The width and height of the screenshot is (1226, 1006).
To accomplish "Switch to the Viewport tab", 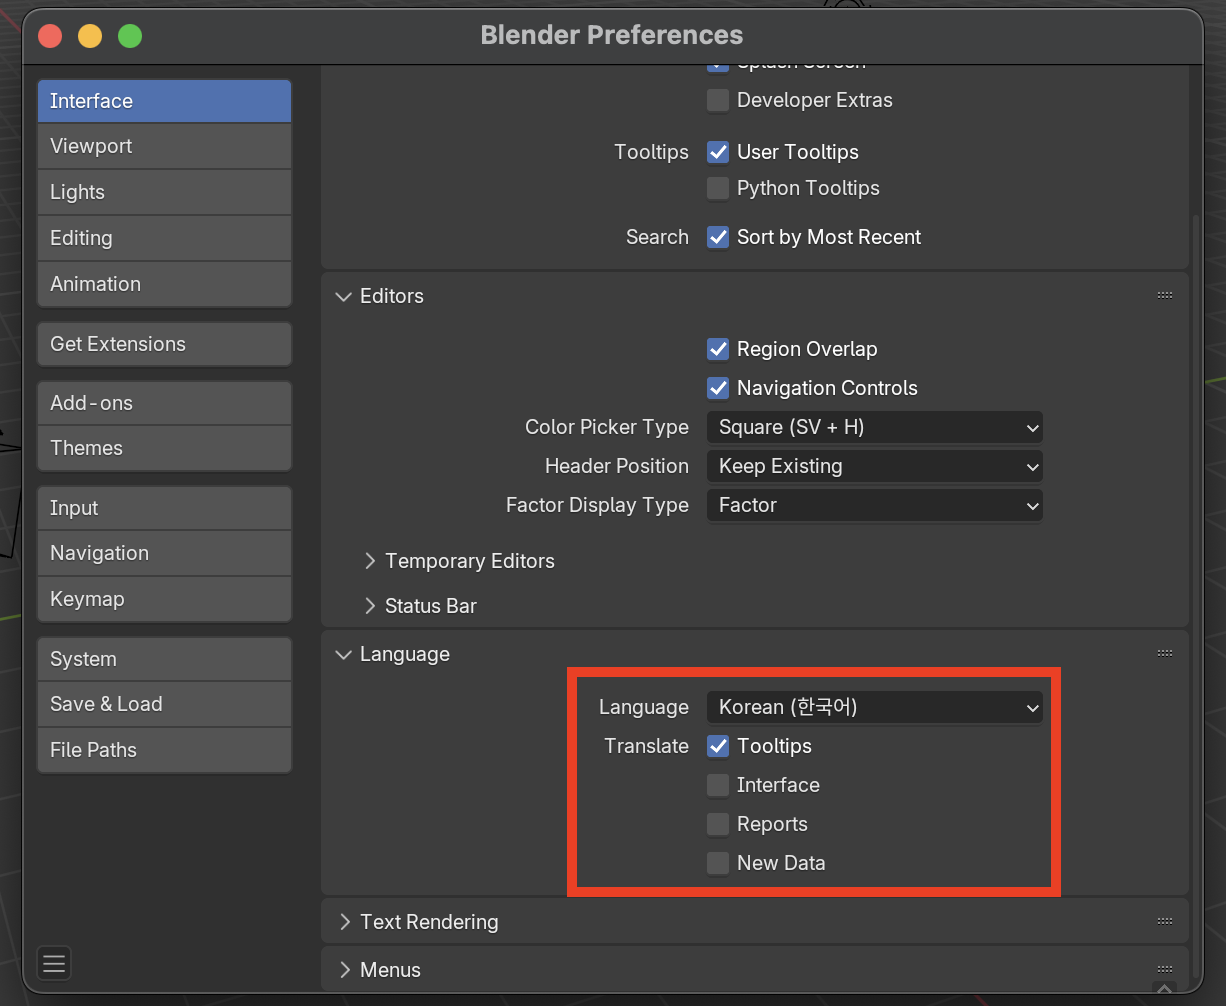I will click(165, 146).
